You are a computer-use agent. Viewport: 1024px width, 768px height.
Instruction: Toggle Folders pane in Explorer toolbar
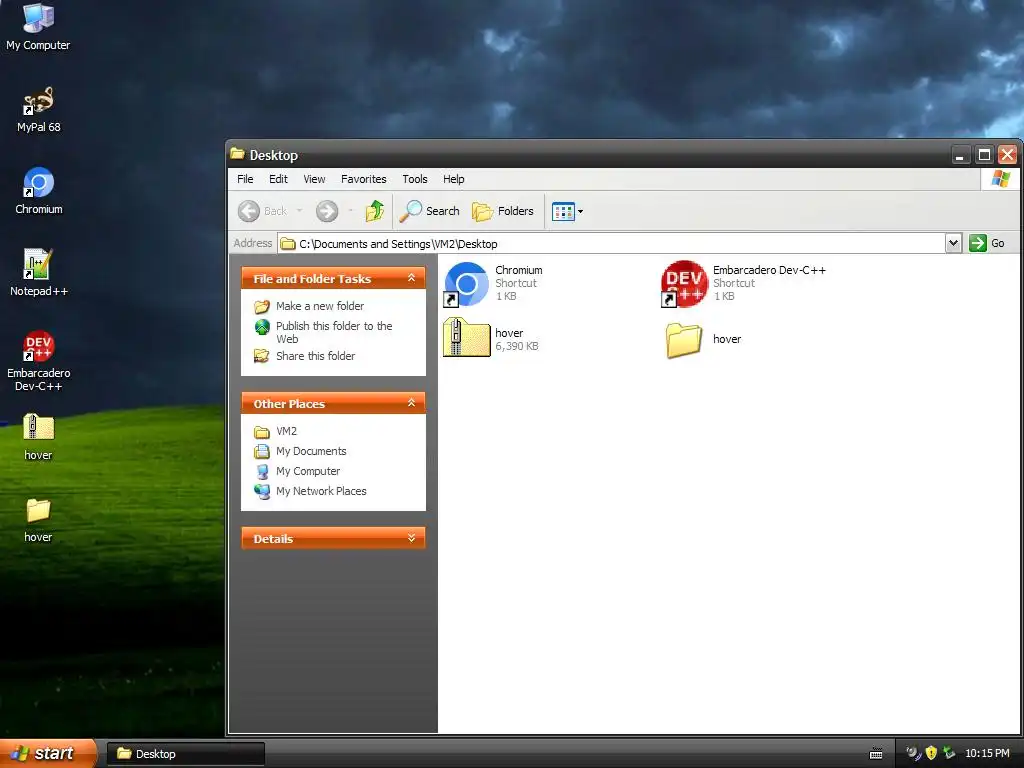click(504, 211)
